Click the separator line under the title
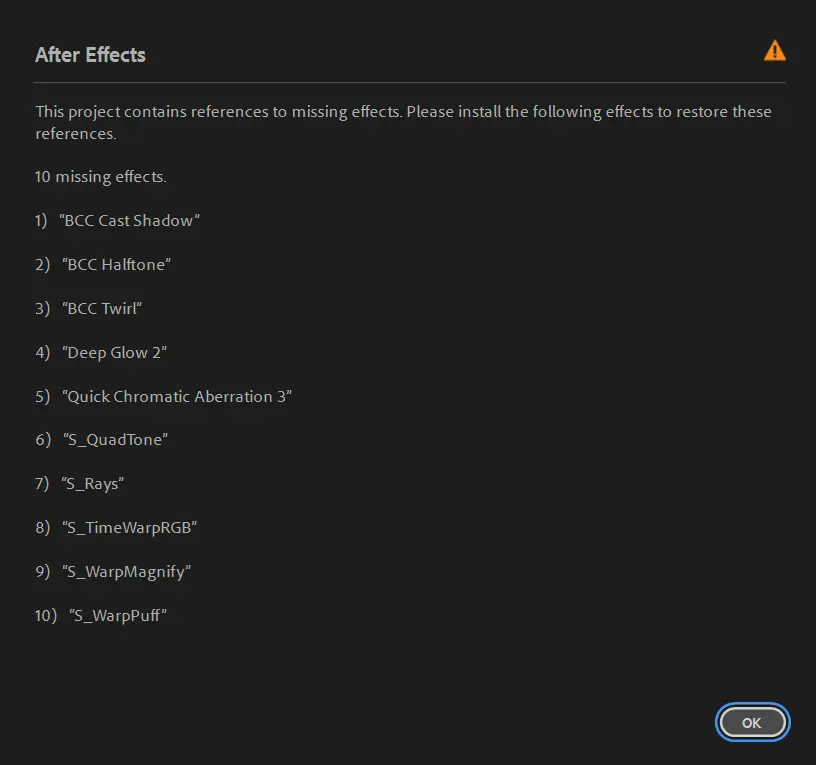This screenshot has height=765, width=816. coord(410,82)
